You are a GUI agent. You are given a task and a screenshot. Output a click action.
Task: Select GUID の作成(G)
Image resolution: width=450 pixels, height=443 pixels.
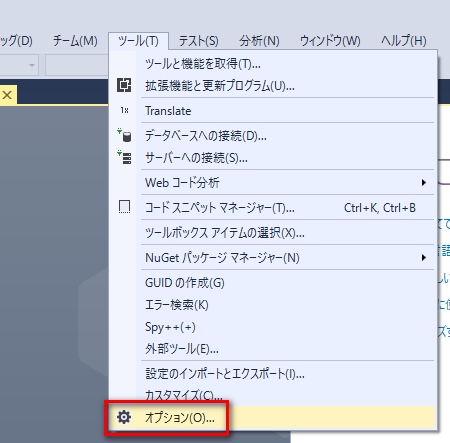tap(273, 283)
